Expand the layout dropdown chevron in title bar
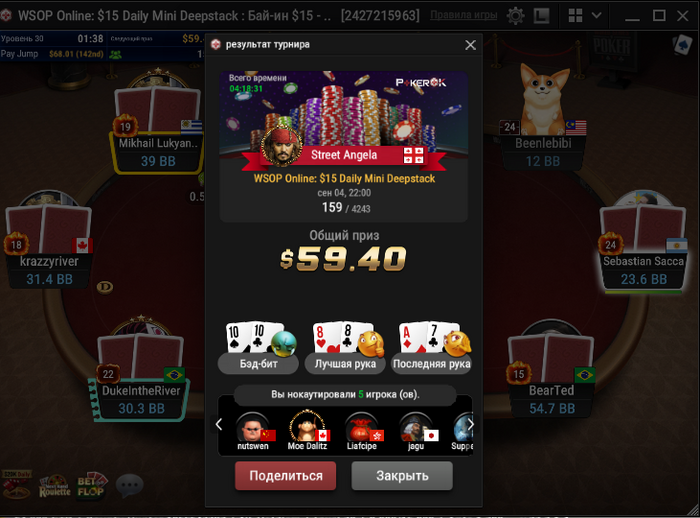 click(x=596, y=16)
